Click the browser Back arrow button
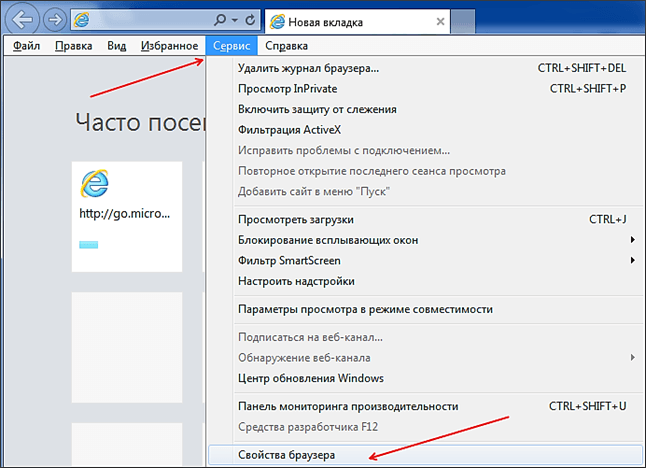This screenshot has height=468, width=646. (x=22, y=20)
